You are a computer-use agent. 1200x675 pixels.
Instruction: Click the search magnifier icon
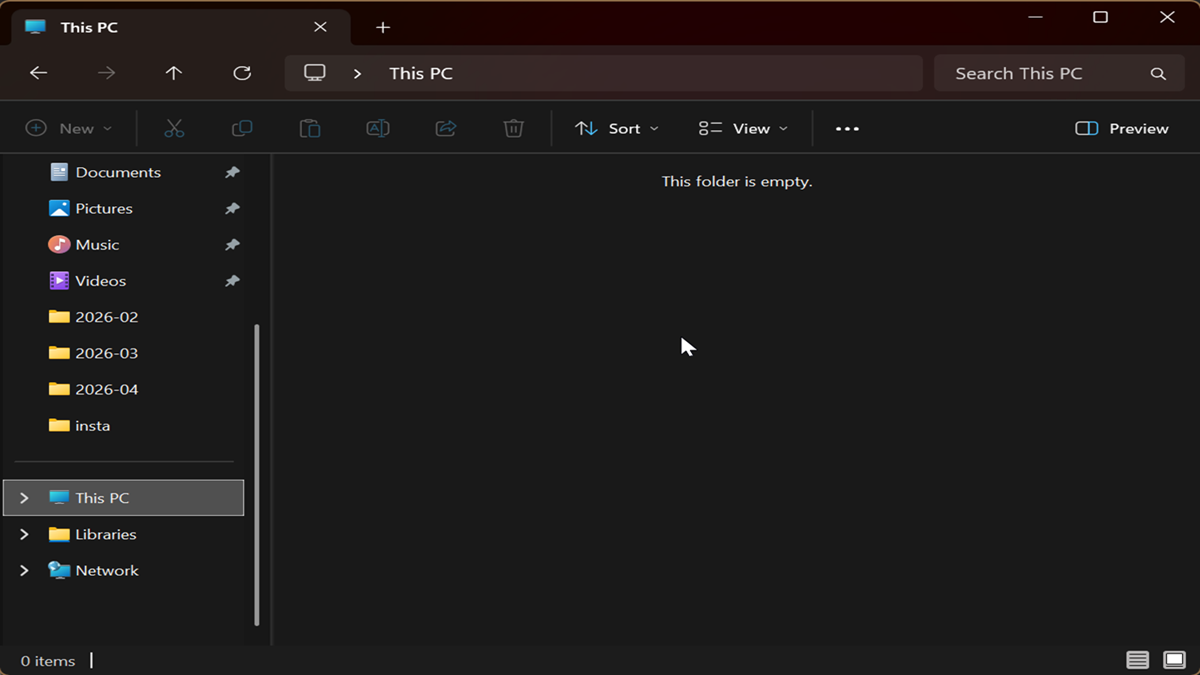point(1158,74)
